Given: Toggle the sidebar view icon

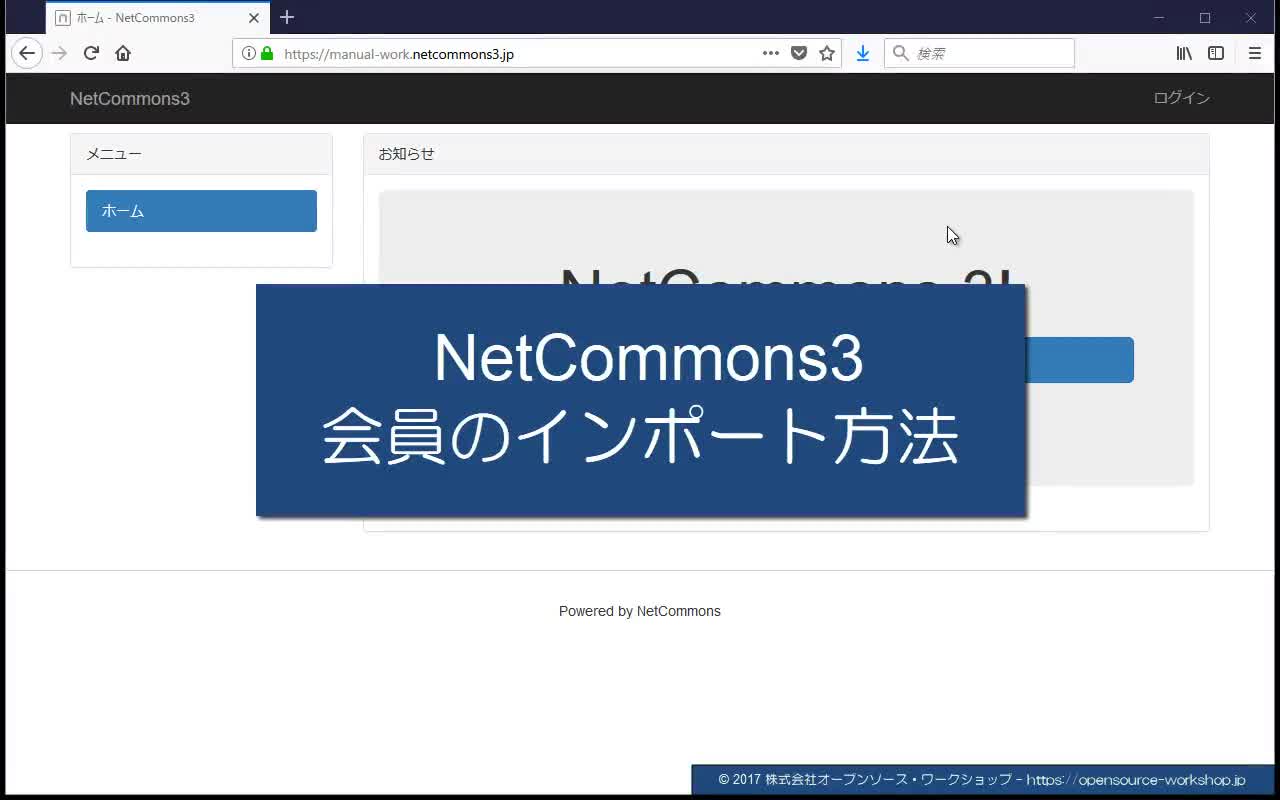Looking at the screenshot, I should click(x=1216, y=53).
